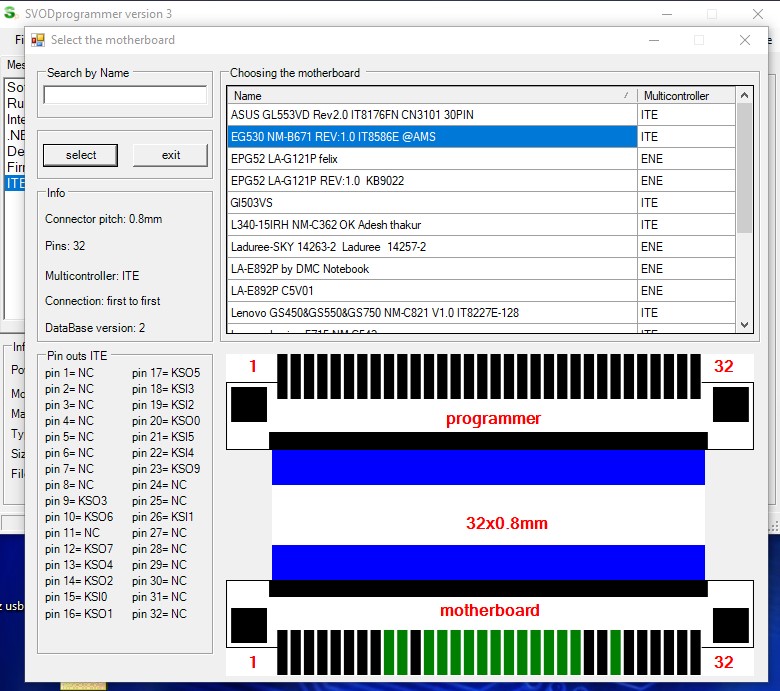Click the pin 10= KSO6 entry
Image resolution: width=780 pixels, height=691 pixels.
click(x=79, y=517)
